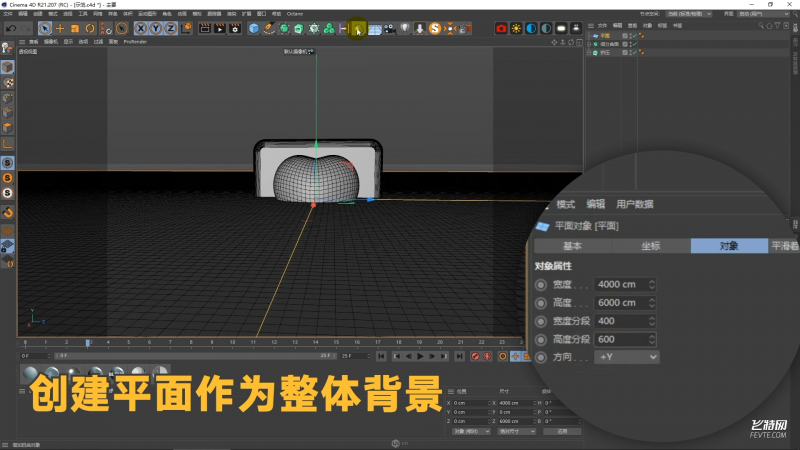
Task: Open the 方向 +Y dropdown
Action: [627, 357]
